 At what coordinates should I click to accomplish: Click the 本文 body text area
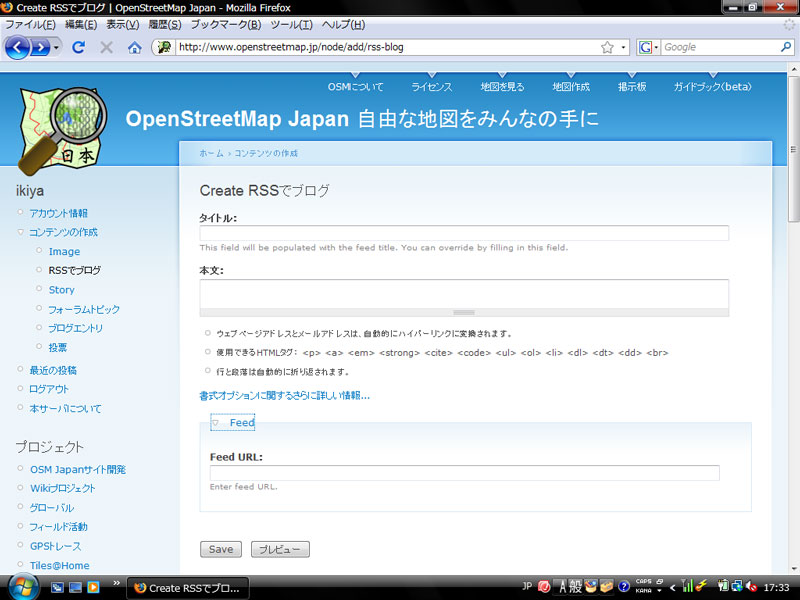pos(464,294)
